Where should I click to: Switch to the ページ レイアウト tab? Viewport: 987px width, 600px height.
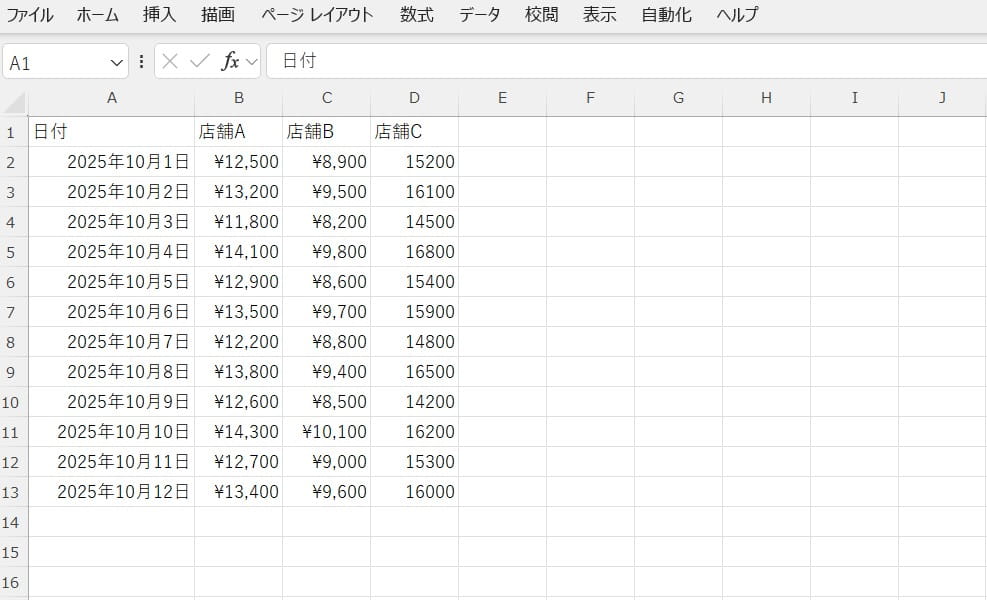pos(317,15)
